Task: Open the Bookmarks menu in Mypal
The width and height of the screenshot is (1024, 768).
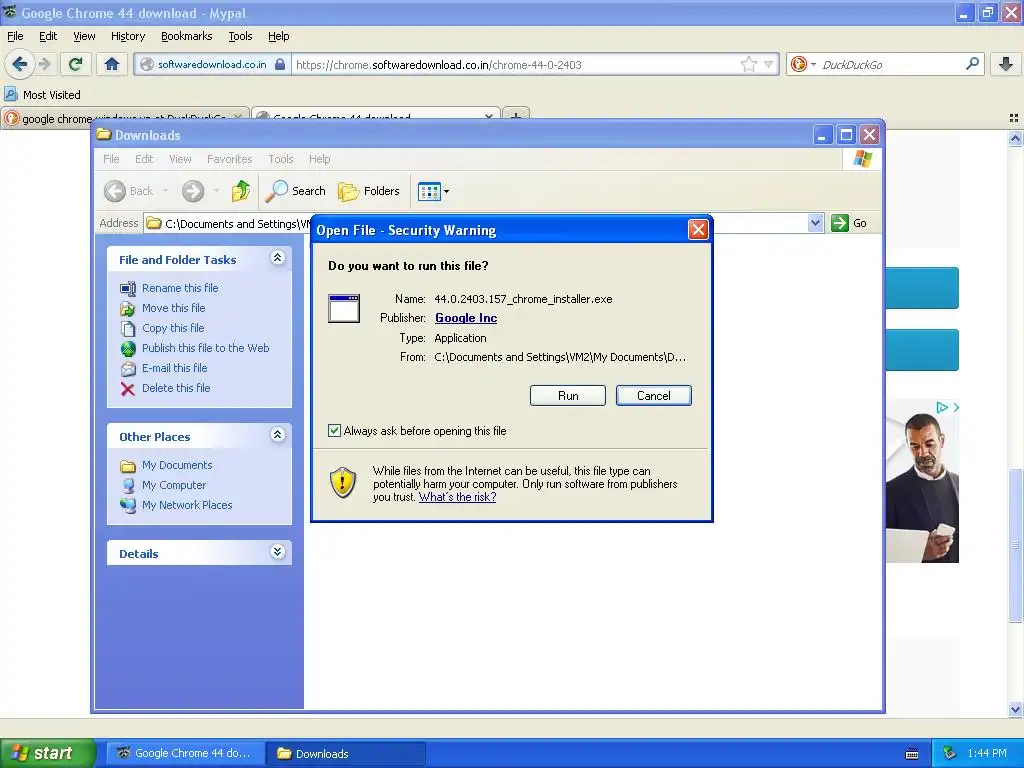Action: pyautogui.click(x=187, y=36)
